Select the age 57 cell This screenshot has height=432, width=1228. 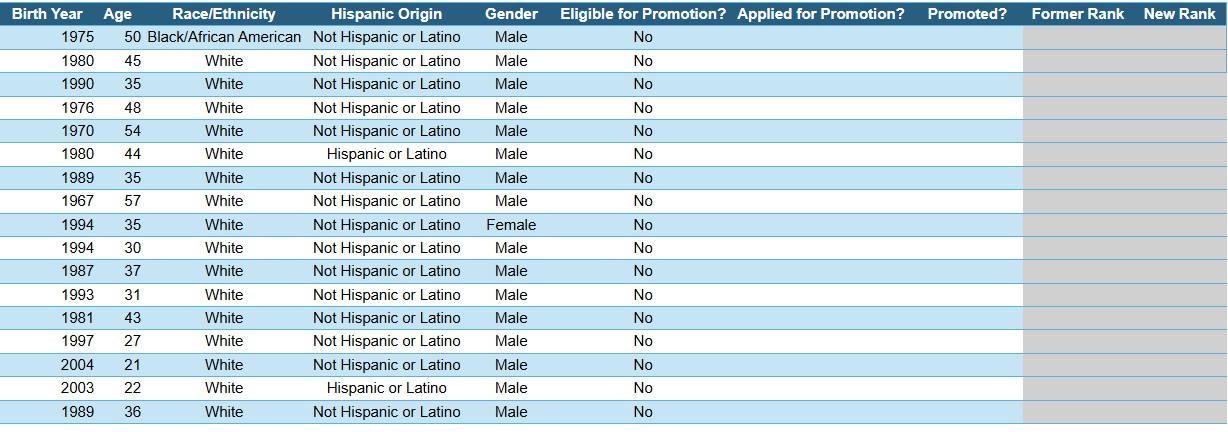click(132, 201)
